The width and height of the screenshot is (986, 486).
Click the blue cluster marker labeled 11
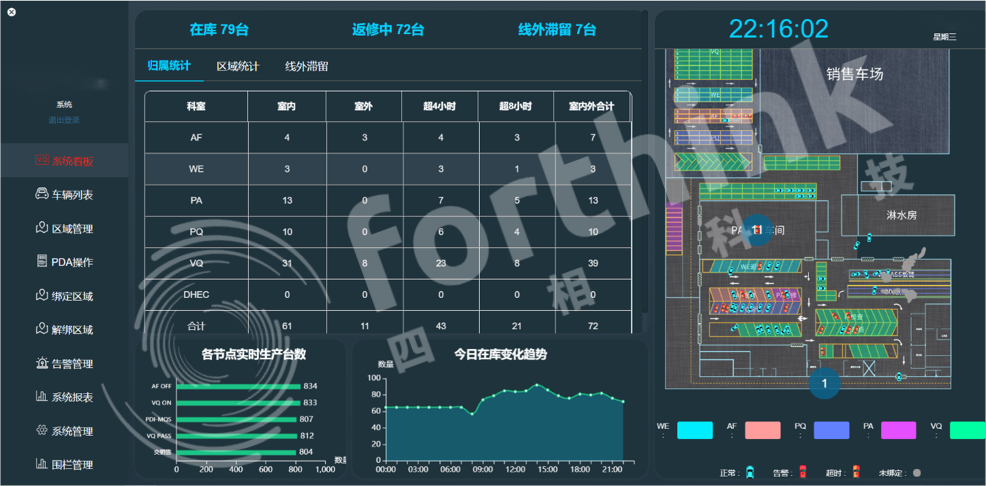[x=757, y=230]
